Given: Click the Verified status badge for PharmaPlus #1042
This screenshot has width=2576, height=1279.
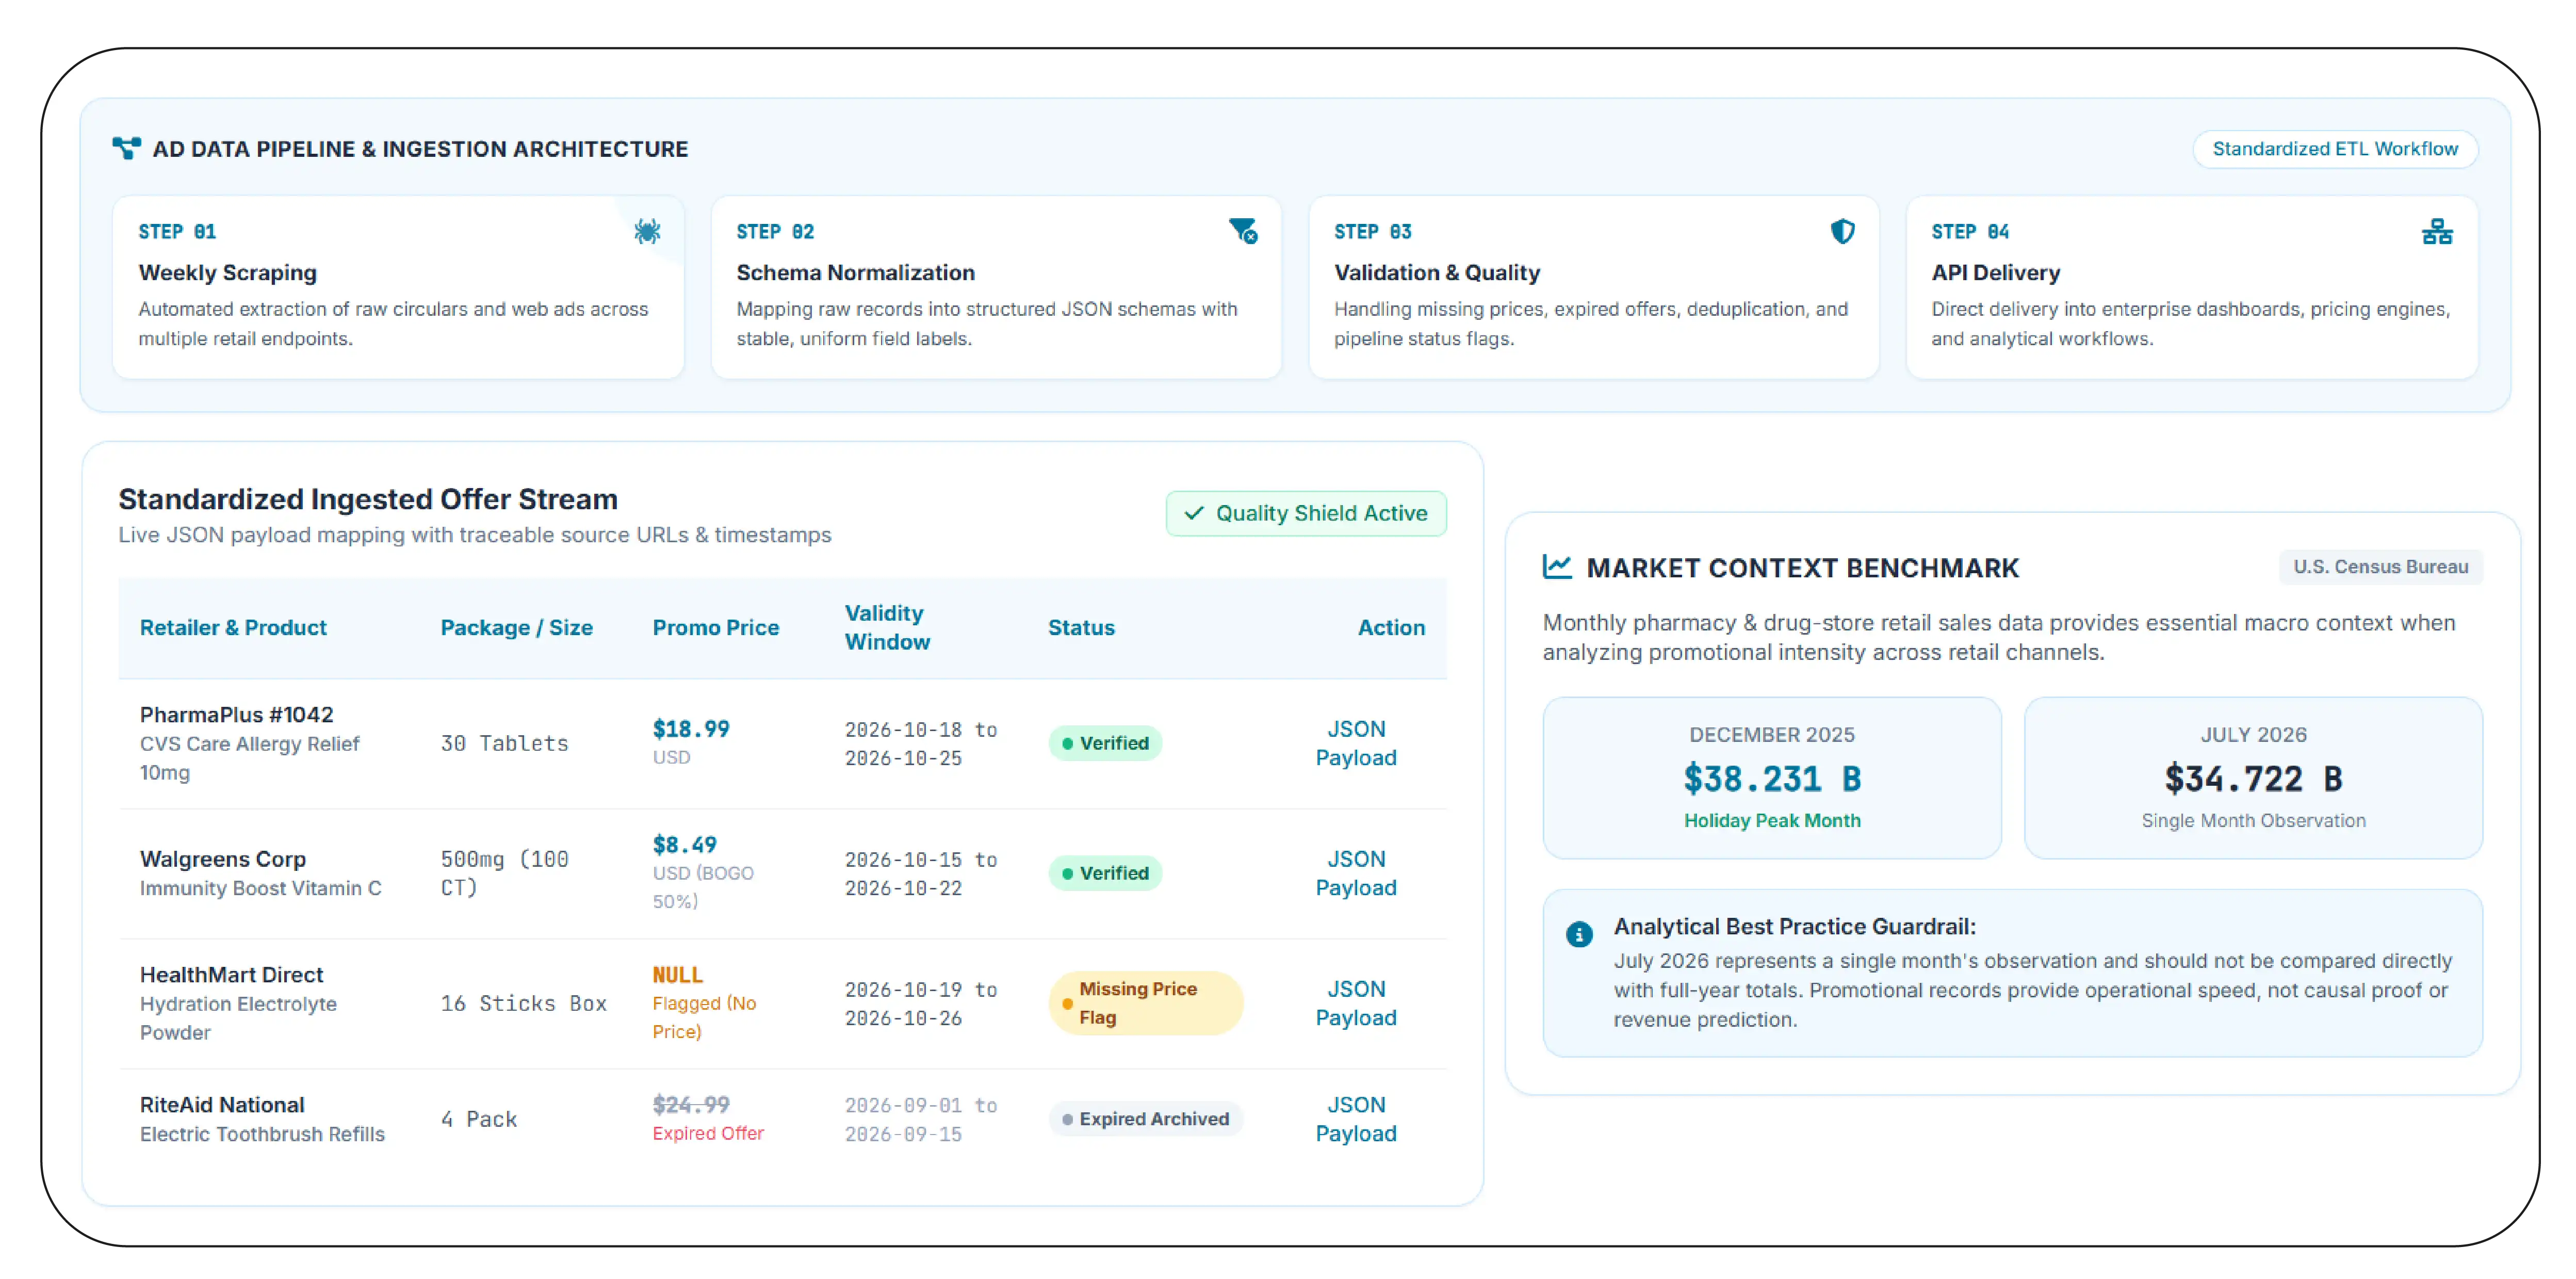Looking at the screenshot, I should [x=1105, y=743].
